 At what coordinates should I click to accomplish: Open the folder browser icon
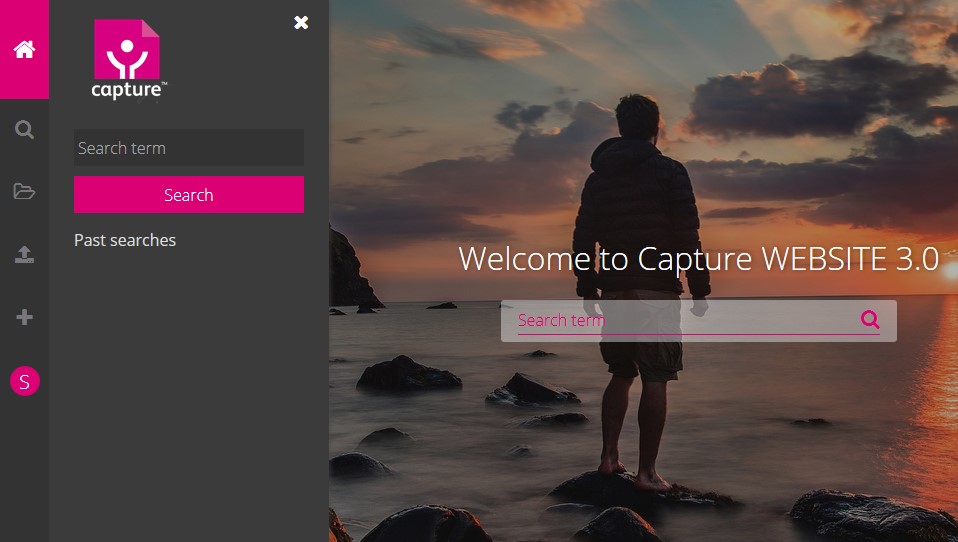click(24, 191)
